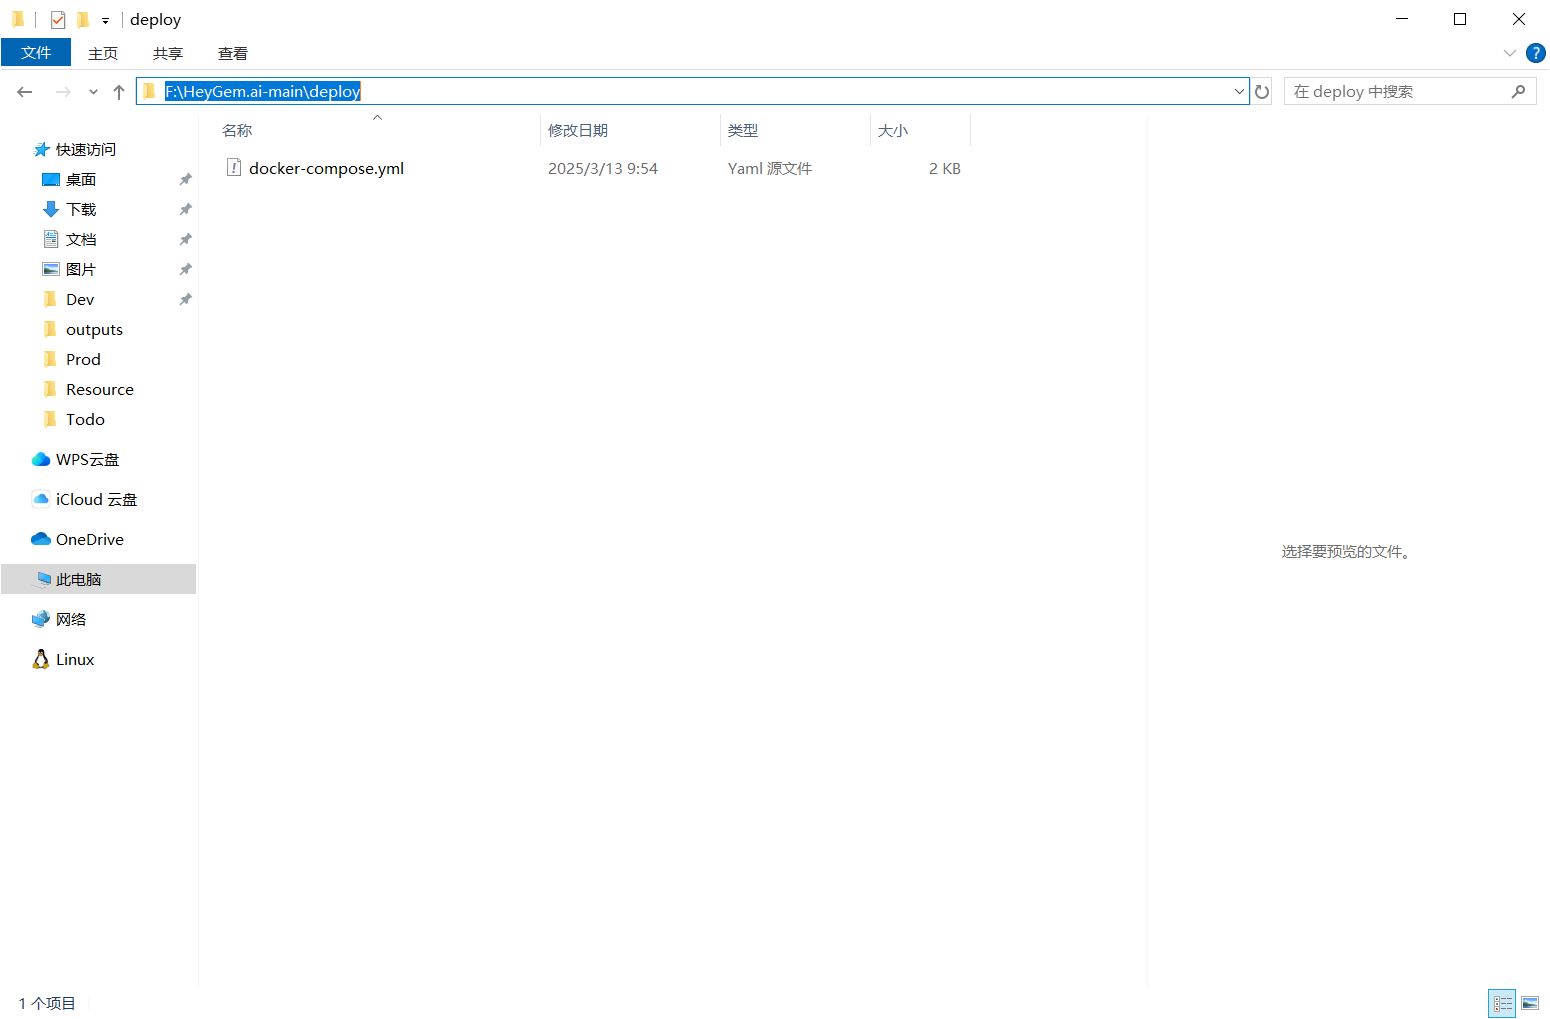Click the pin icon beside 下载

(x=185, y=209)
